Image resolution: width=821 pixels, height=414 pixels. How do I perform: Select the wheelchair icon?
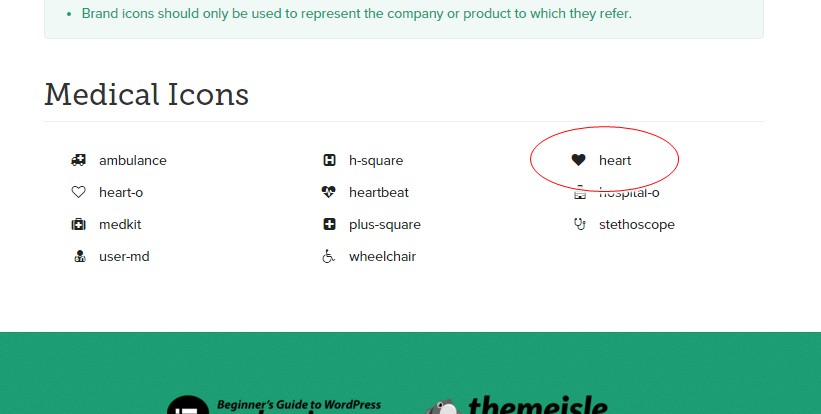[x=328, y=256]
